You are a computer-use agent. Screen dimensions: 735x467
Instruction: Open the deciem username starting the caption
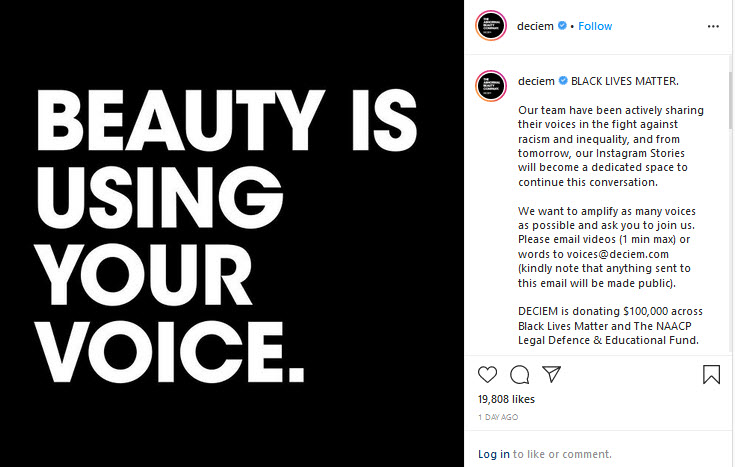click(x=536, y=81)
